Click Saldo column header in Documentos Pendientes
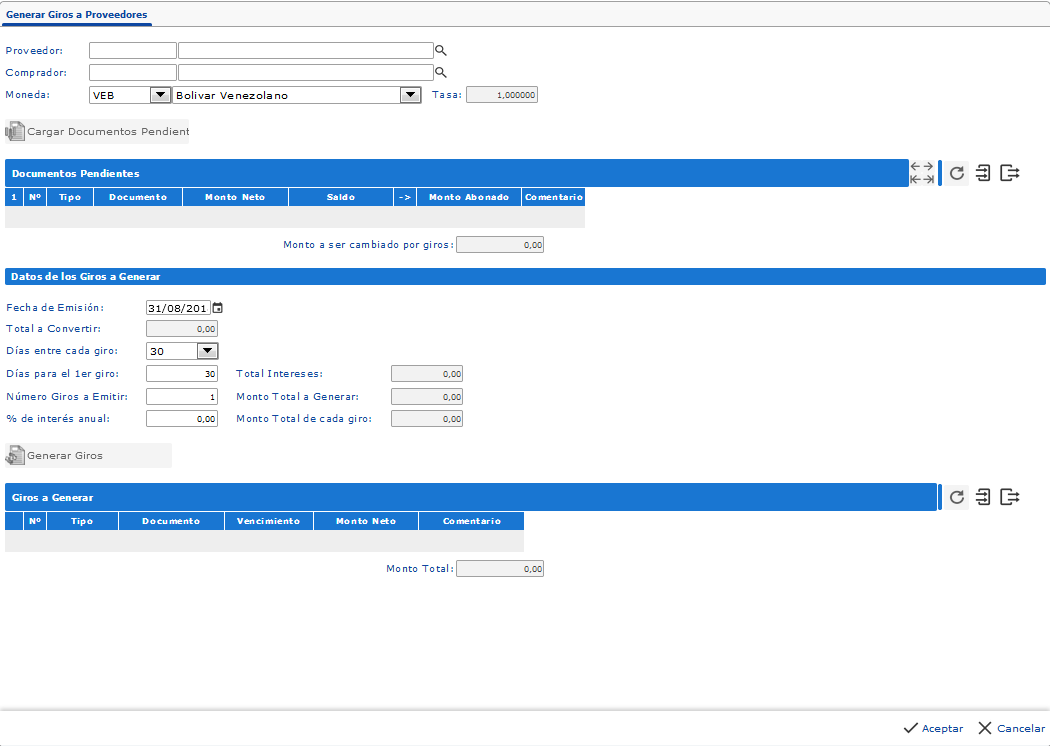The width and height of the screenshot is (1050, 746). pyautogui.click(x=341, y=197)
